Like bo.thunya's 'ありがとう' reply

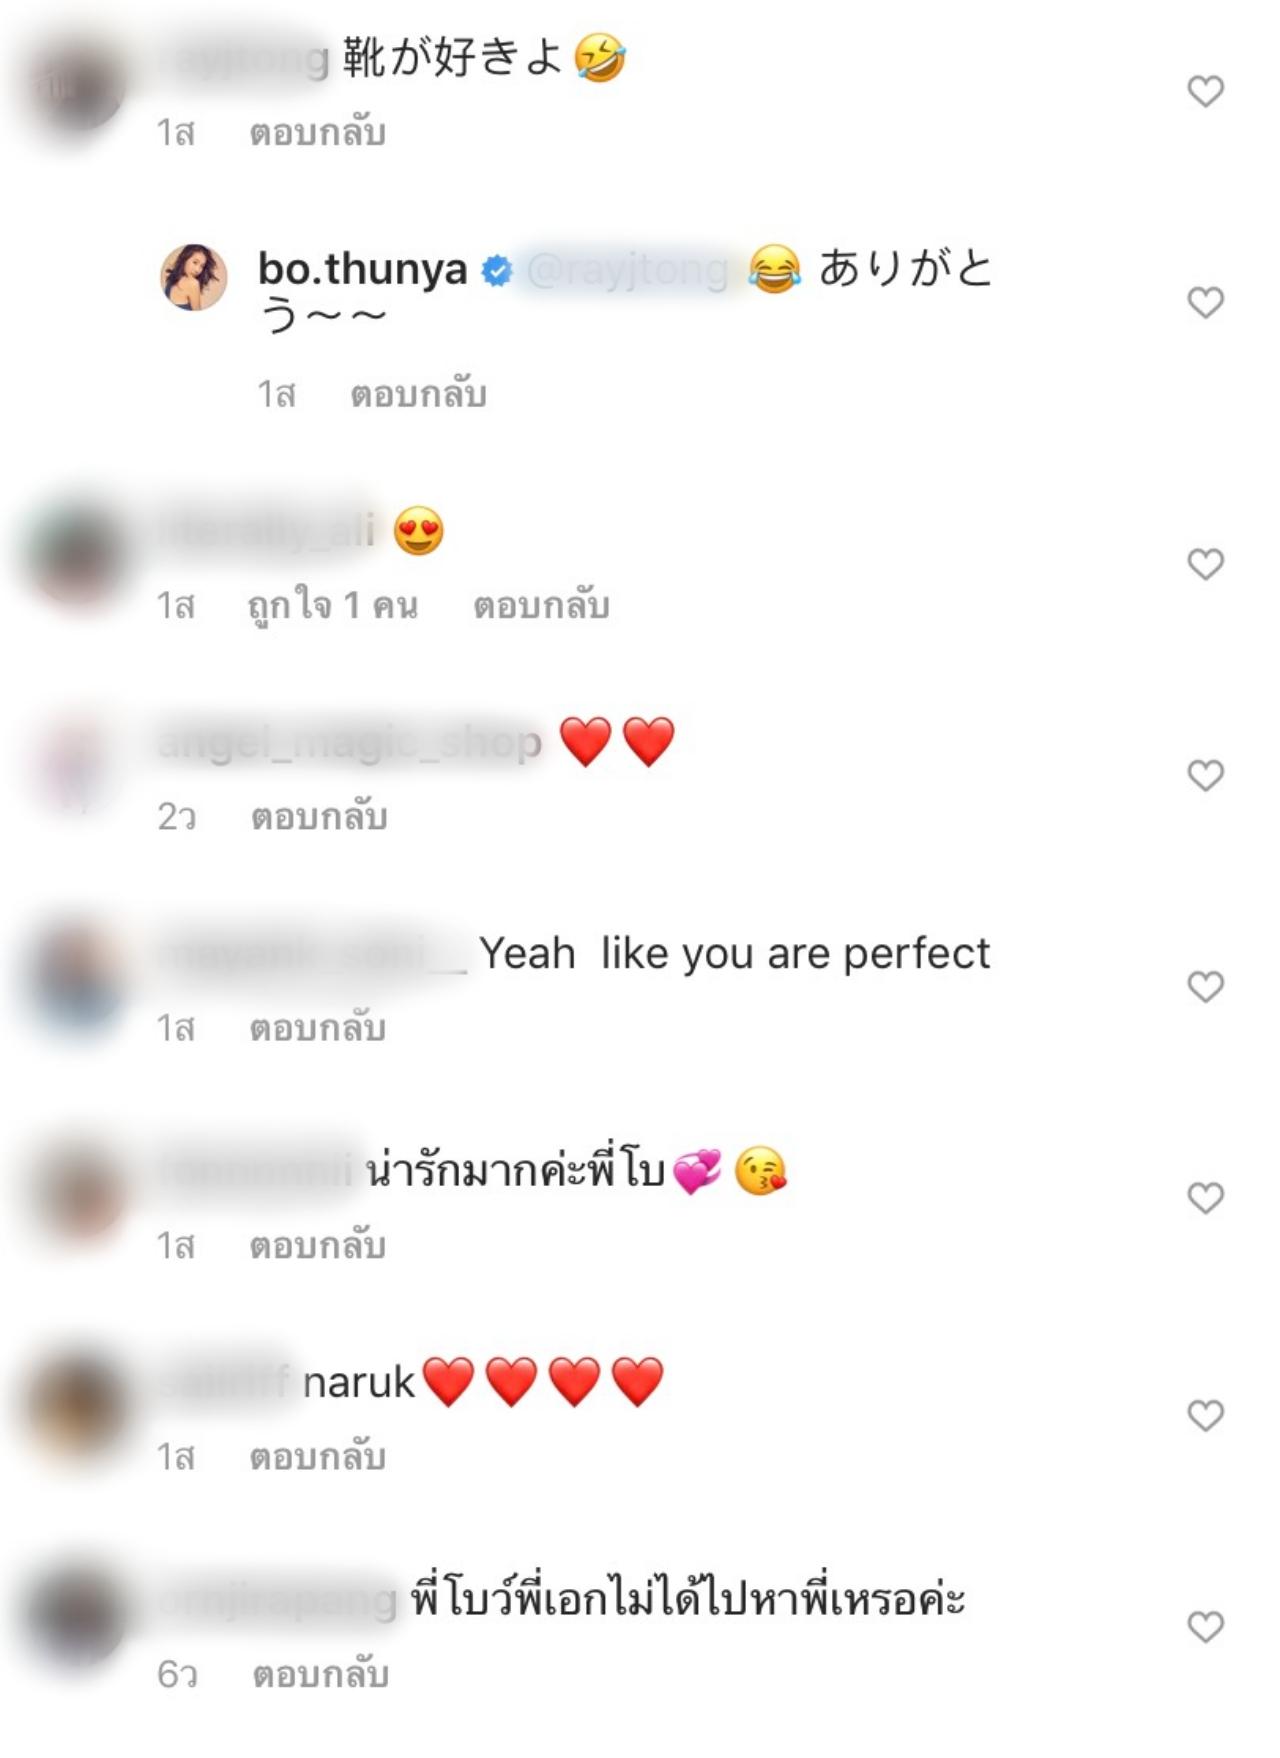1205,302
